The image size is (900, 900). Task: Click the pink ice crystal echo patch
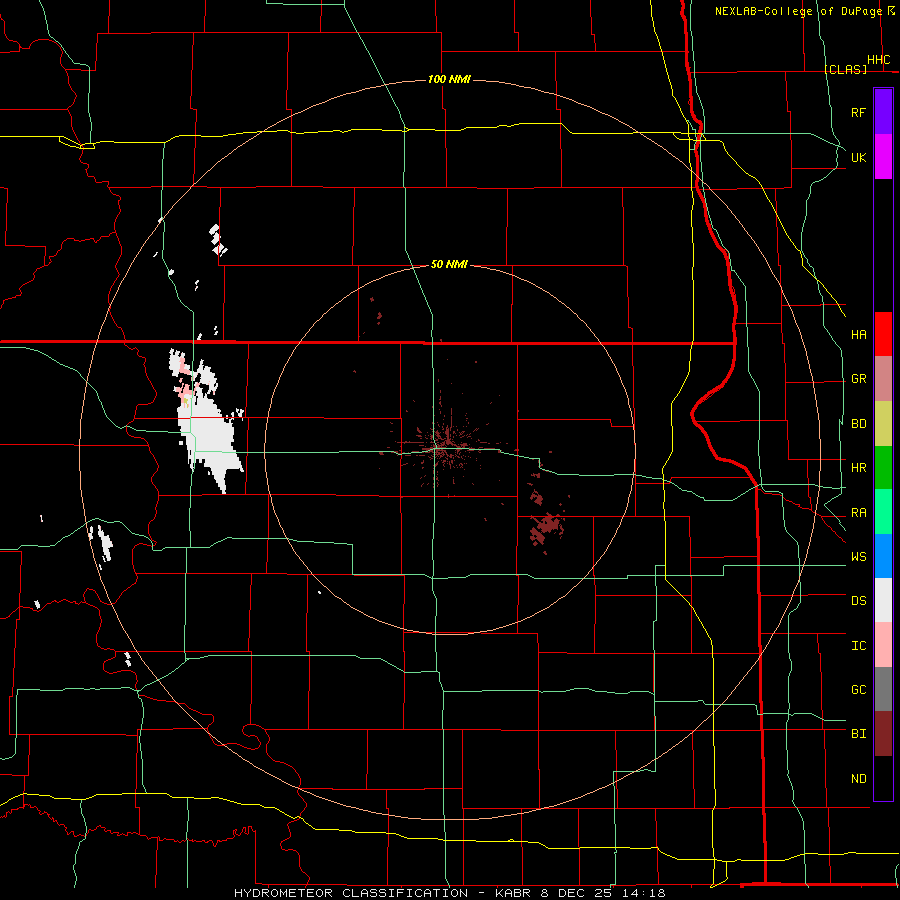point(184,392)
